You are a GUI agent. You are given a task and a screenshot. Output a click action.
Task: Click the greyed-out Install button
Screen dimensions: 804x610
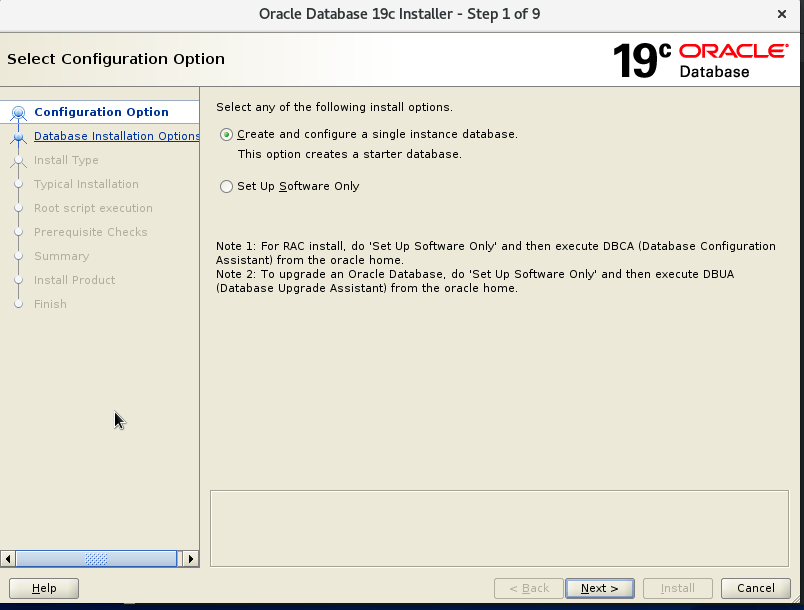[677, 588]
